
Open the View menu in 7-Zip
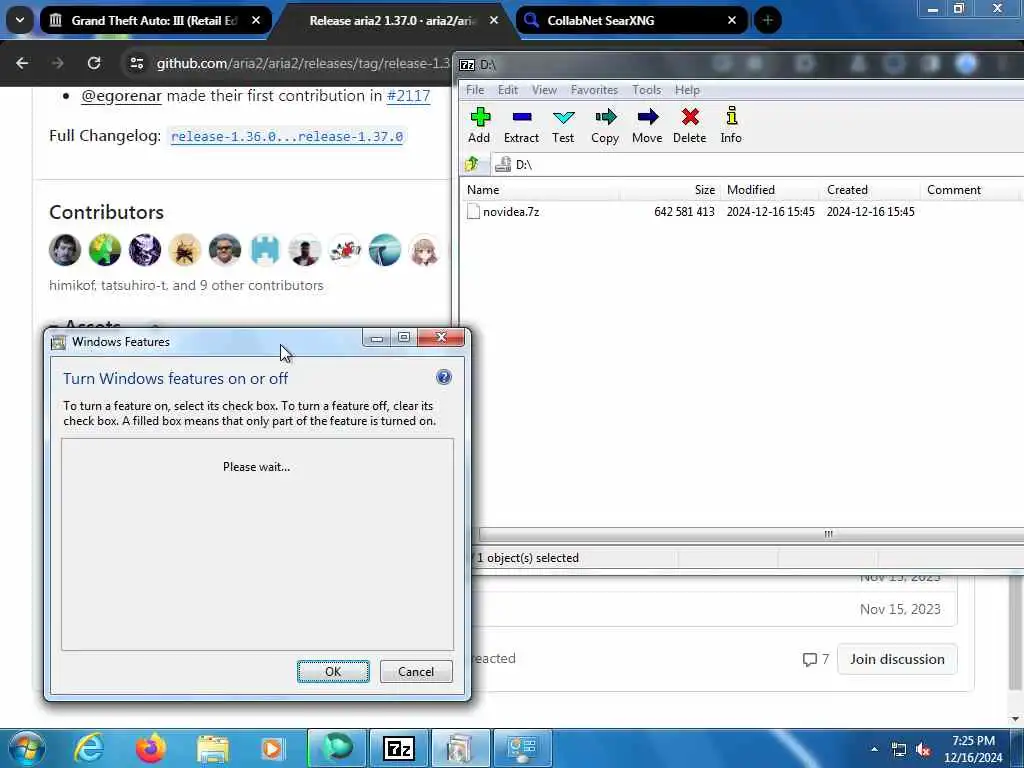(x=544, y=89)
